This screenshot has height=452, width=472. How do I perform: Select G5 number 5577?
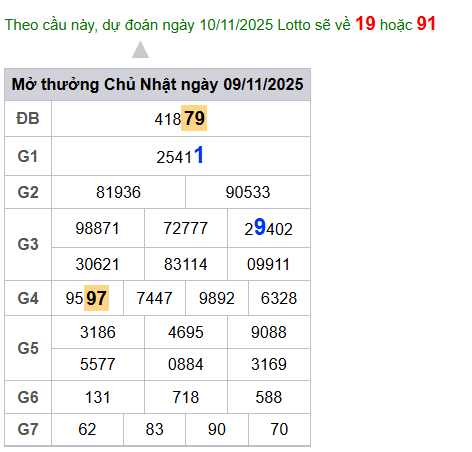pyautogui.click(x=98, y=364)
